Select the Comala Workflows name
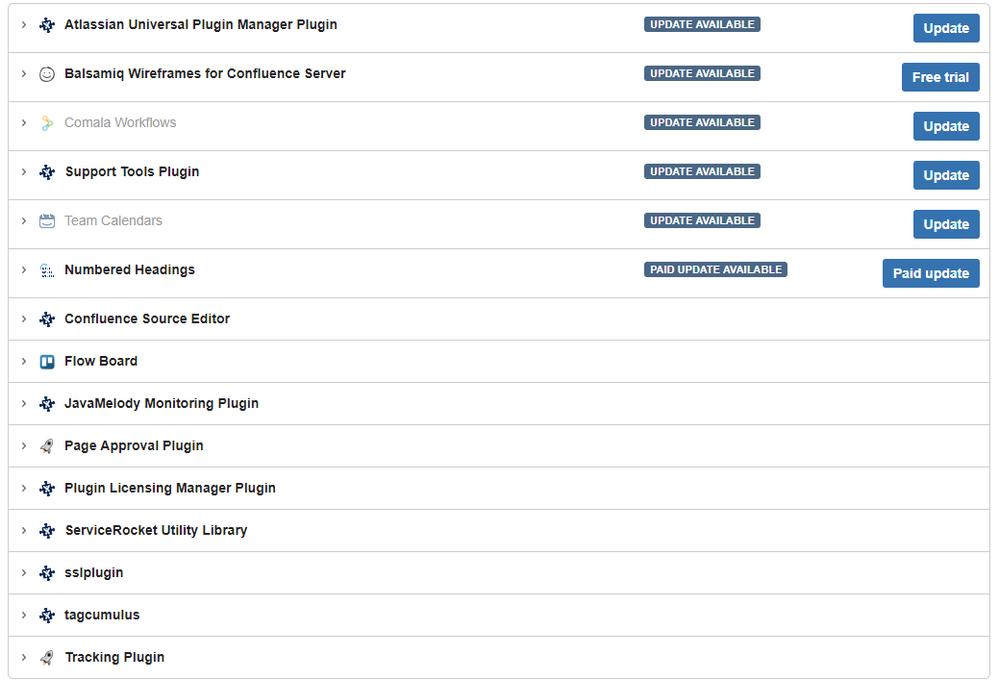The image size is (999, 686). tap(120, 123)
